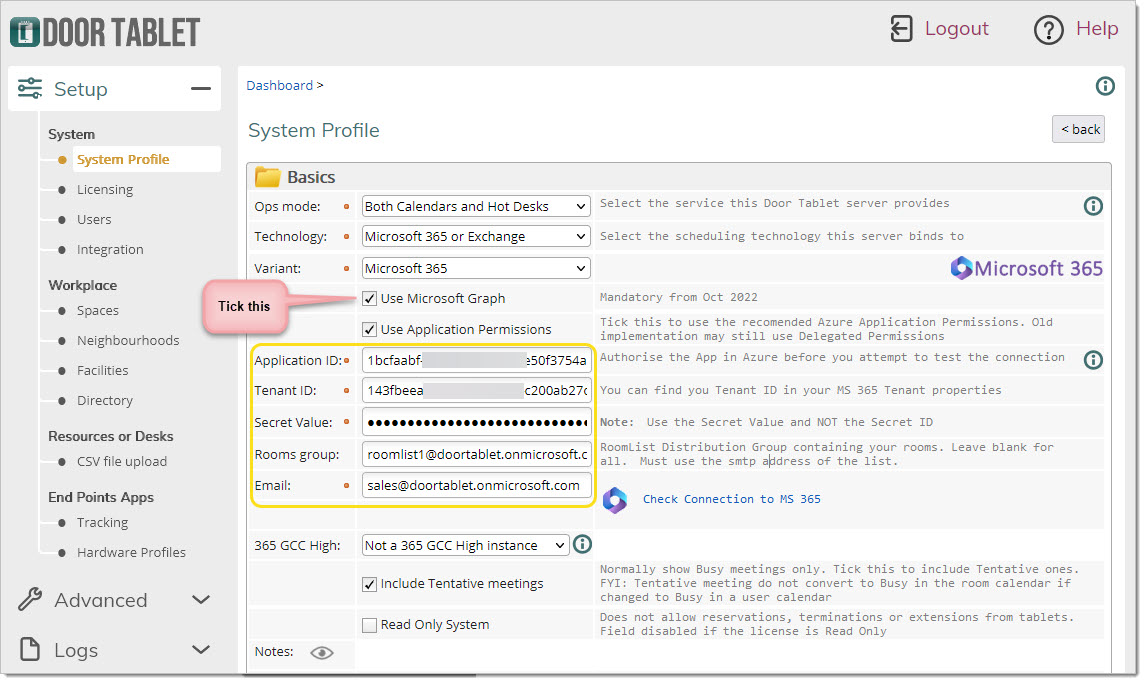Click the Email input field
Image resolution: width=1144 pixels, height=682 pixels.
(476, 485)
